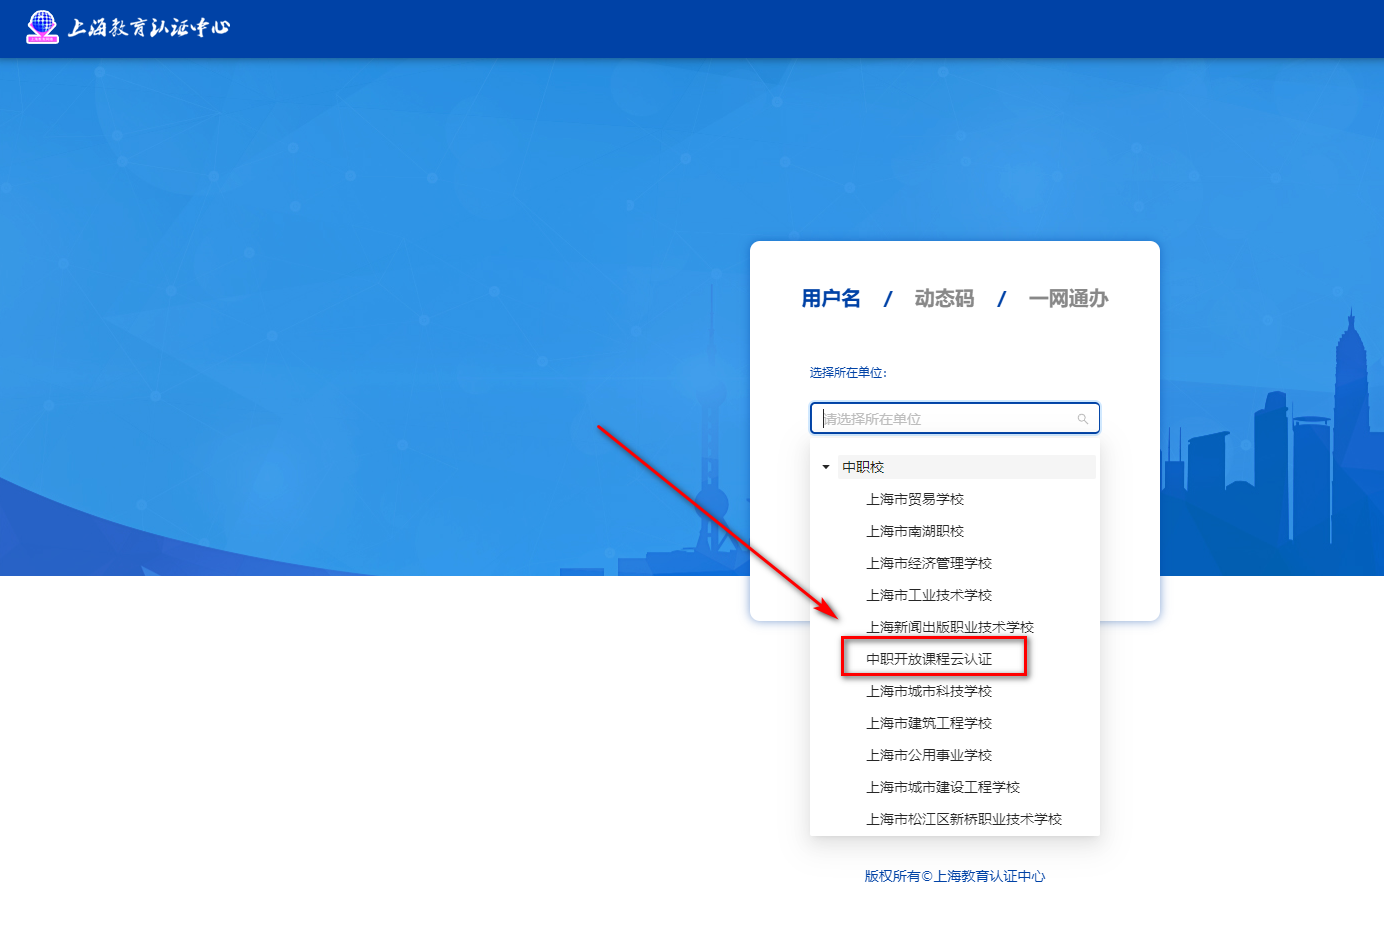Click the search magnifier icon in unit field

[x=1083, y=419]
